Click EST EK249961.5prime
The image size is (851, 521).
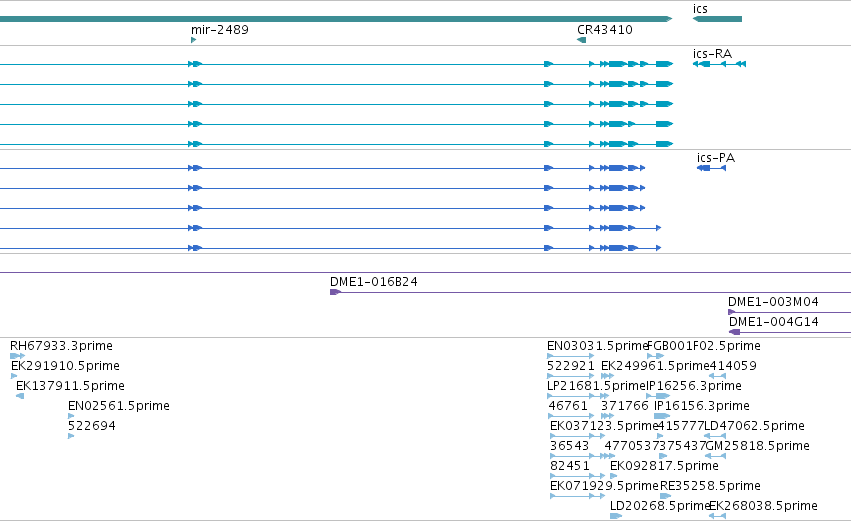655,366
